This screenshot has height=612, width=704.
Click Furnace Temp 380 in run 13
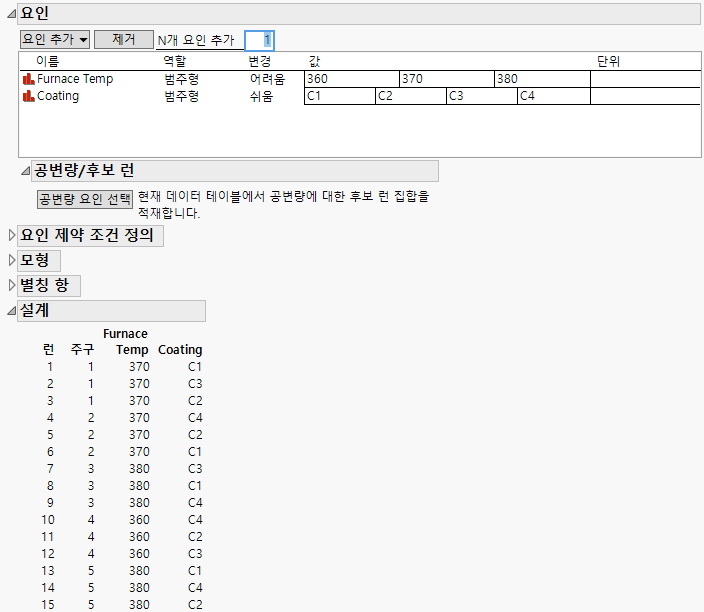(139, 571)
